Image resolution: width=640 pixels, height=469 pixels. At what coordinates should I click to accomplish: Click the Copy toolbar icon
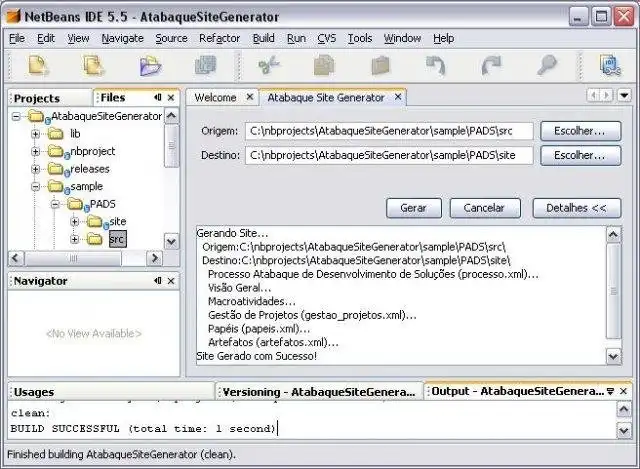(324, 65)
